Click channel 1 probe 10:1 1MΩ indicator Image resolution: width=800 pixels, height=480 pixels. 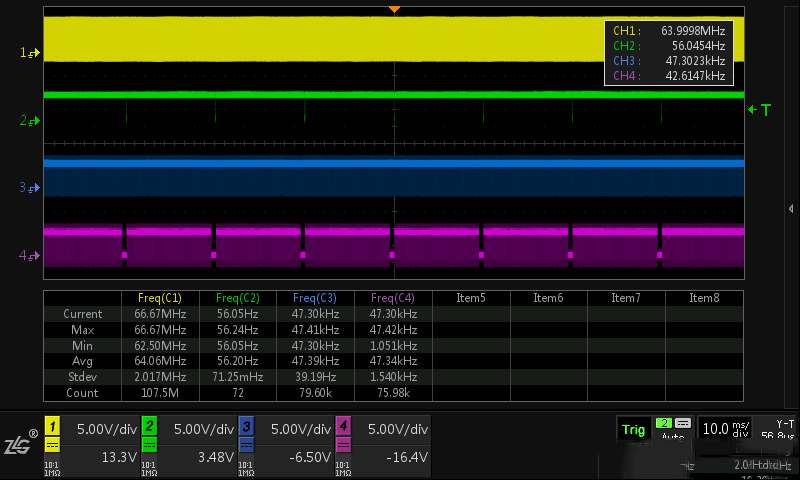[x=52, y=469]
